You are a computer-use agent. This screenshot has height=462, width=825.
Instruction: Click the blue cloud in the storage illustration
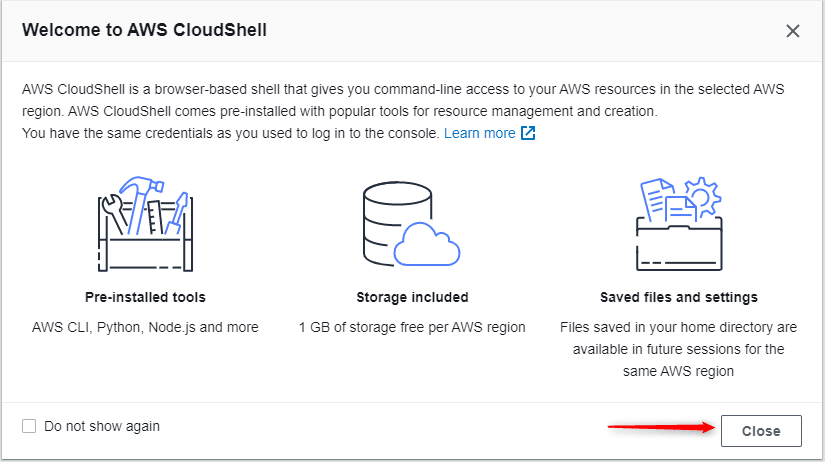pyautogui.click(x=427, y=244)
